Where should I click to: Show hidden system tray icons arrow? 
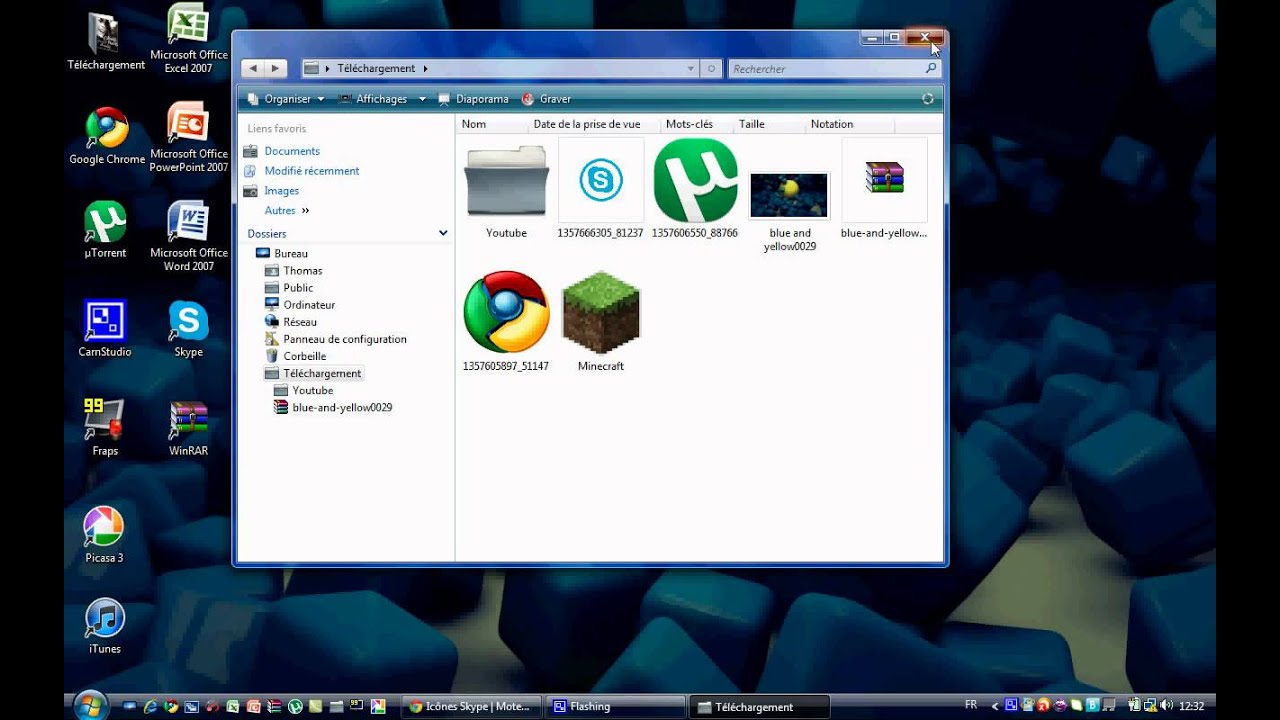tap(995, 706)
